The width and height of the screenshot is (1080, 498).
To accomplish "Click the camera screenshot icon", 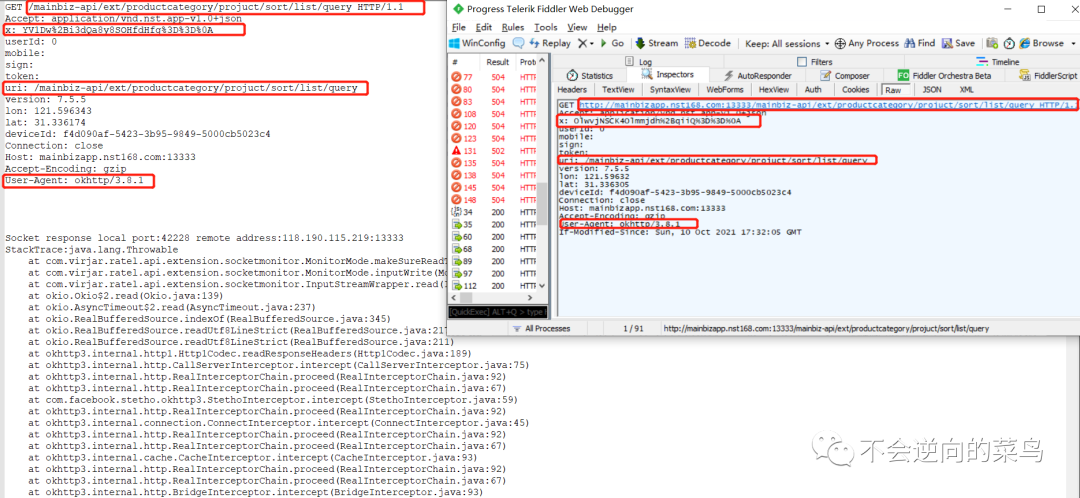I will (x=992, y=43).
